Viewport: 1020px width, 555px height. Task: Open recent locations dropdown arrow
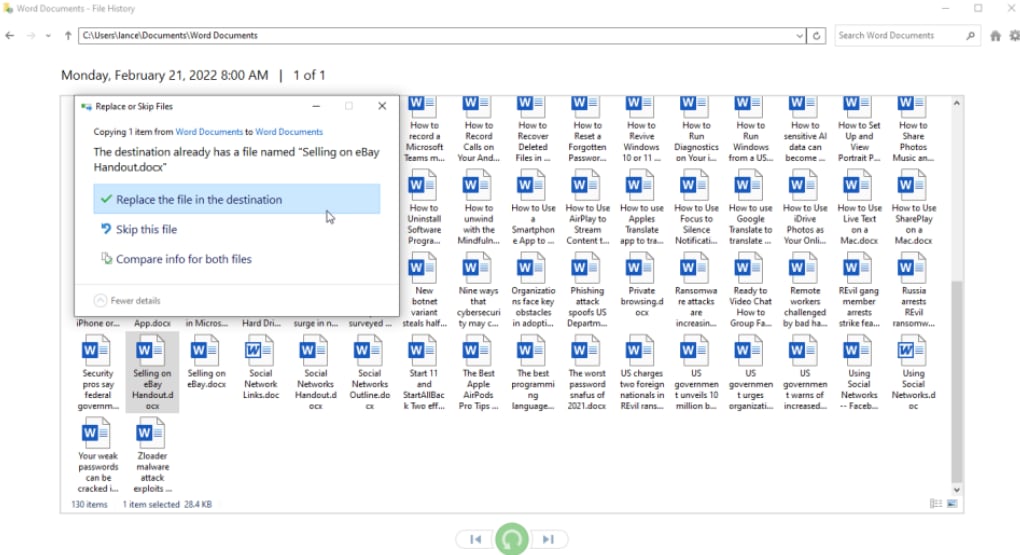click(x=48, y=36)
